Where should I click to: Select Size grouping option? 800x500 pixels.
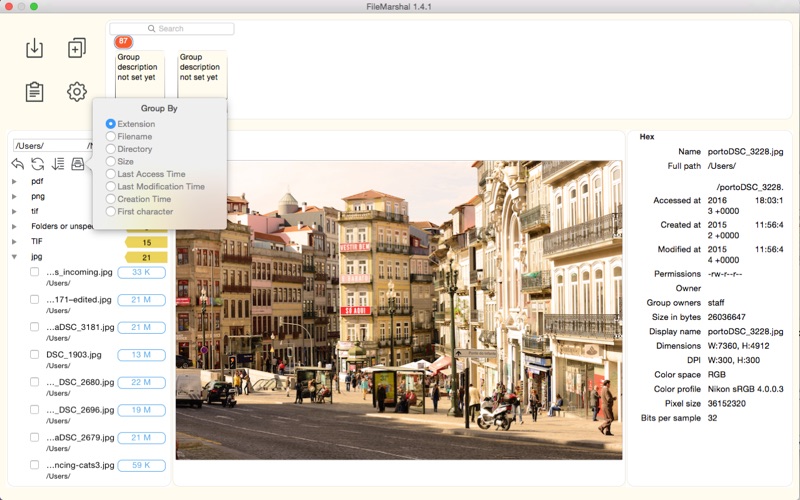click(x=111, y=161)
